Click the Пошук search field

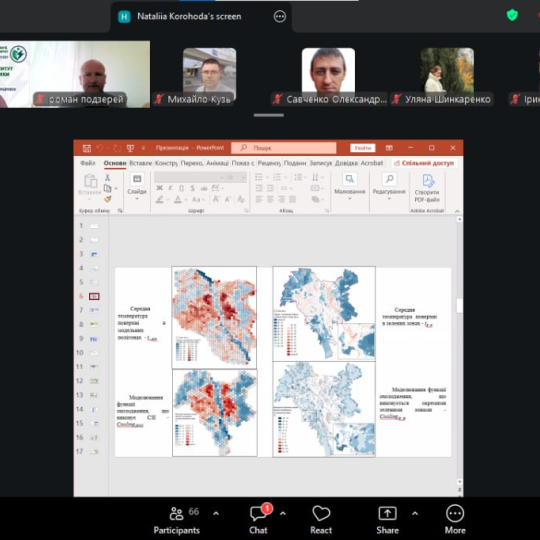coord(283,148)
